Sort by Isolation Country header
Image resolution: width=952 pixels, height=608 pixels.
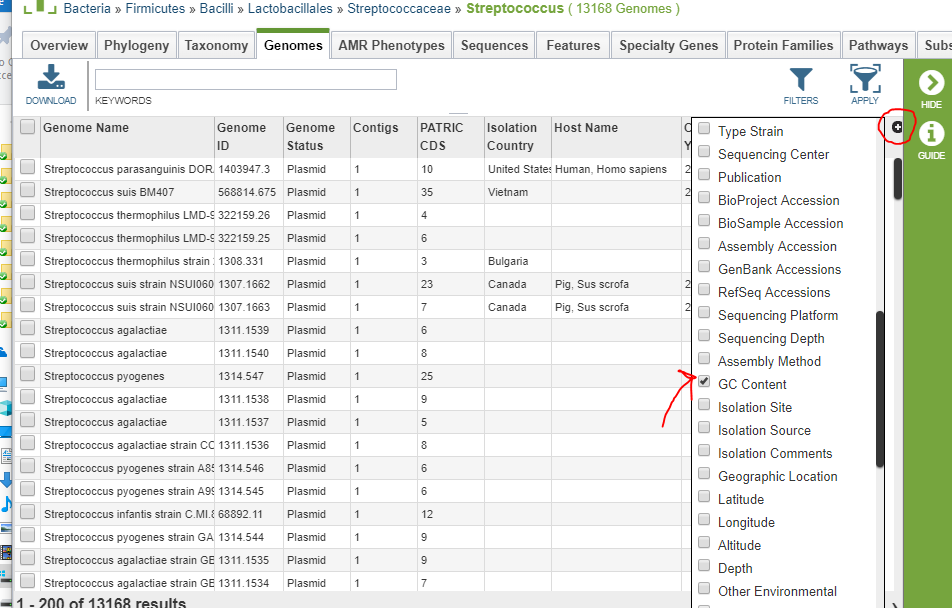pos(517,137)
